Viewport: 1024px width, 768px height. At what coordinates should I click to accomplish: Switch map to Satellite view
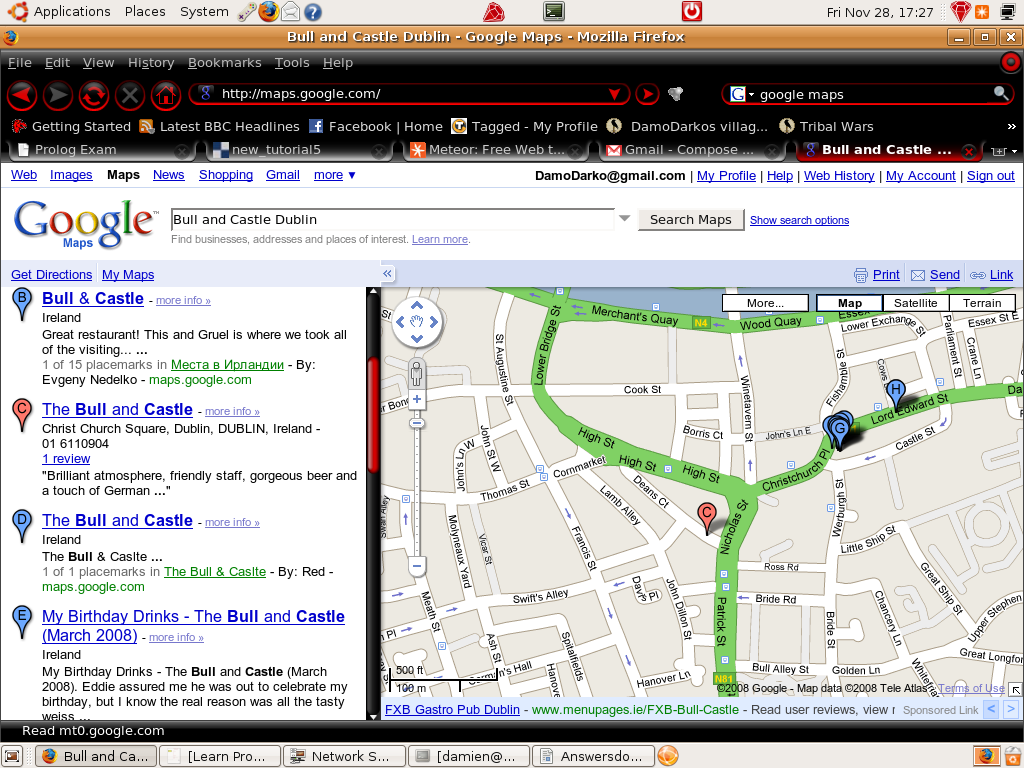coord(915,303)
